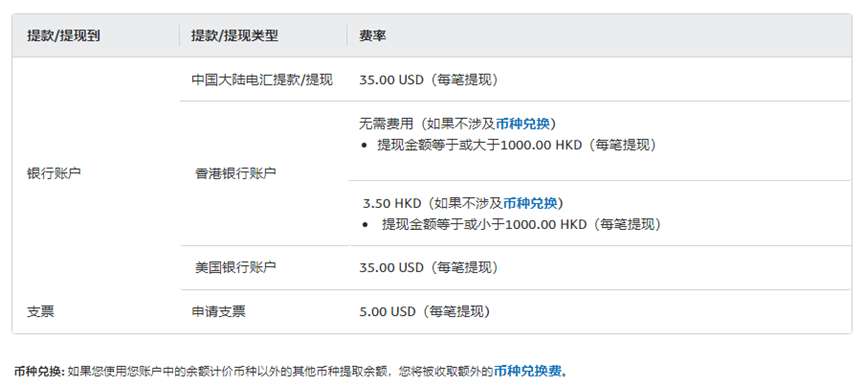The width and height of the screenshot is (865, 386).
Task: Select the 申请支票 cell
Action: [218, 312]
